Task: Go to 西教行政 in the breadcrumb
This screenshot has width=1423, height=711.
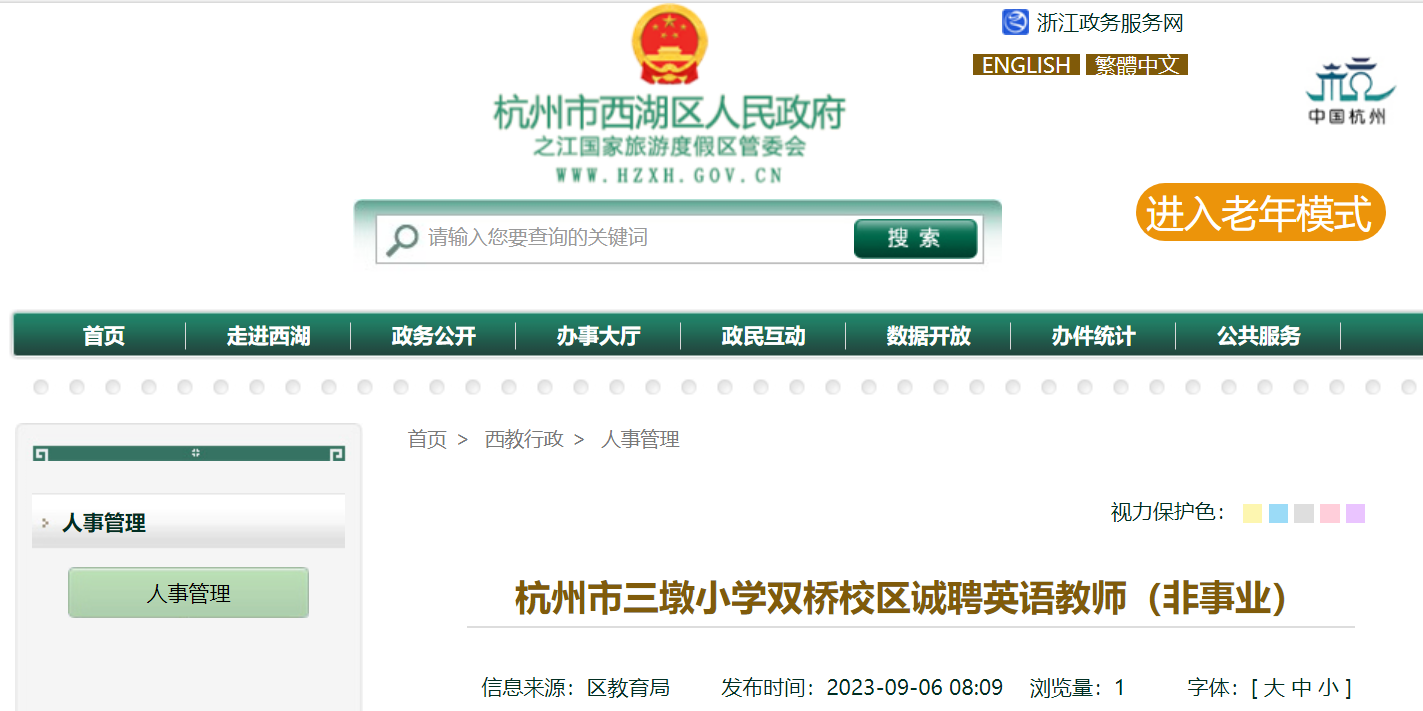Action: point(524,439)
